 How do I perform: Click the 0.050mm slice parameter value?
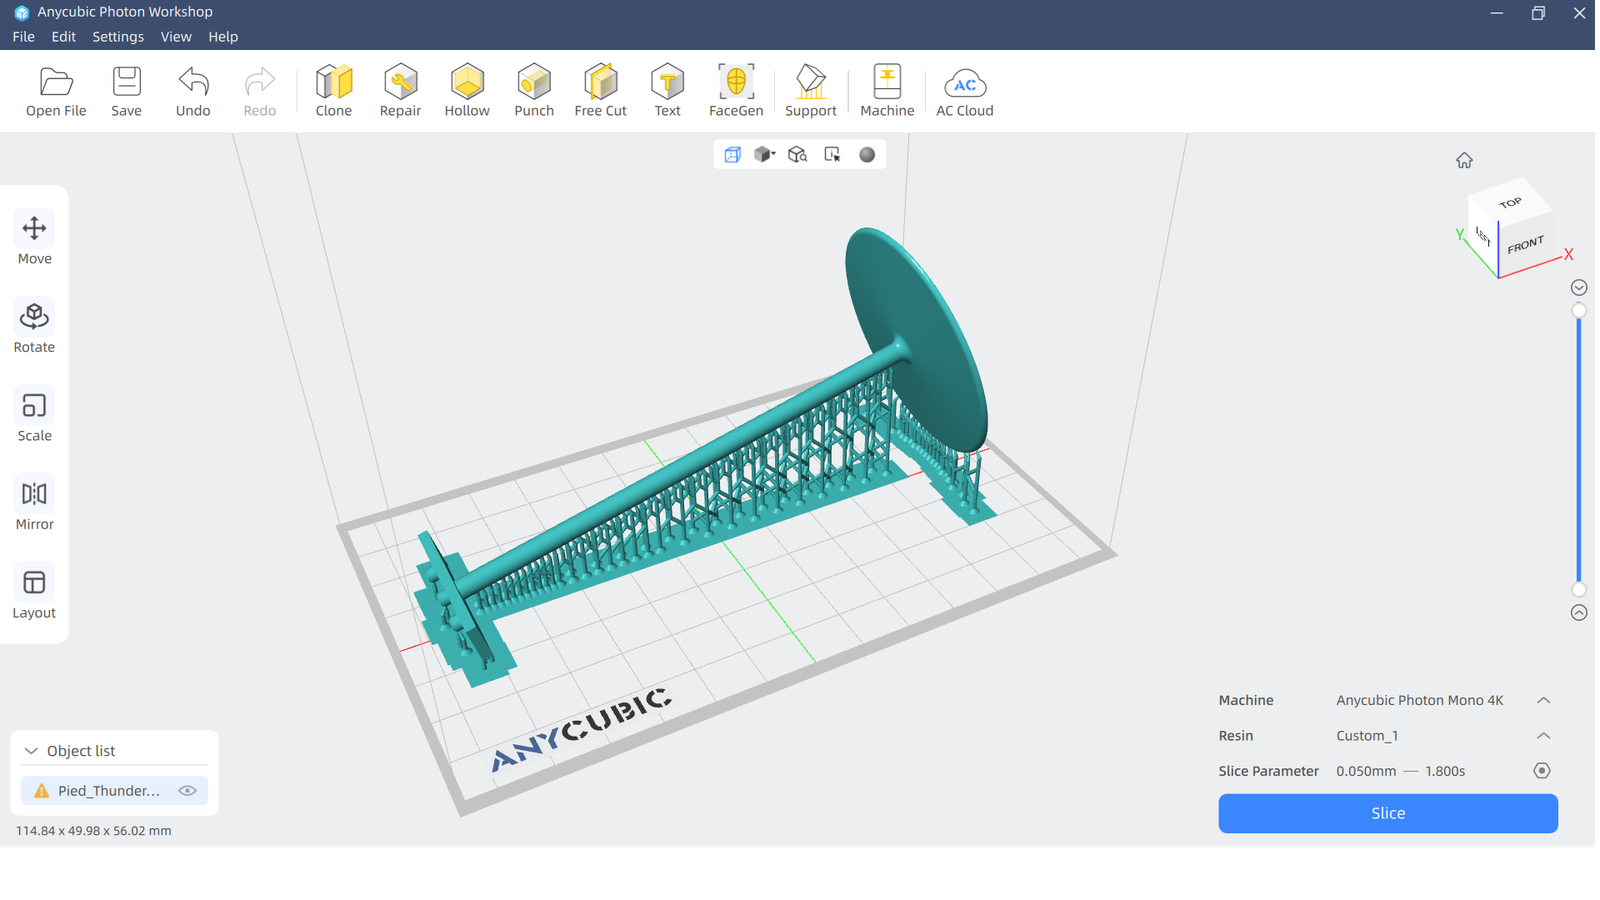pyautogui.click(x=1366, y=771)
